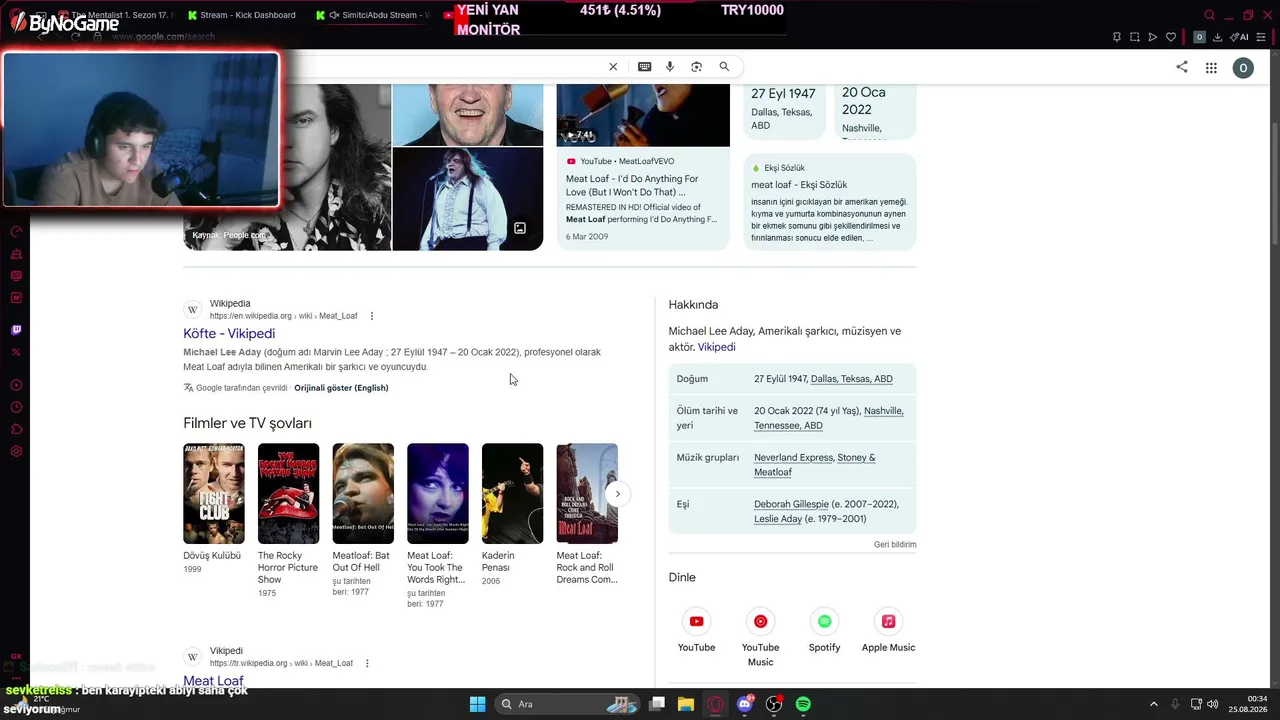1280x720 pixels.
Task: Open OBS Studio from the taskbar
Action: 774,704
